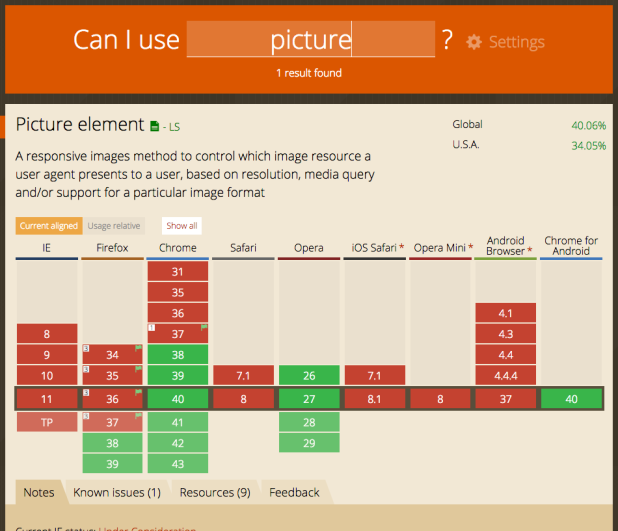The image size is (618, 531).
Task: Click the flag icon on Chrome 37
Action: (x=204, y=328)
